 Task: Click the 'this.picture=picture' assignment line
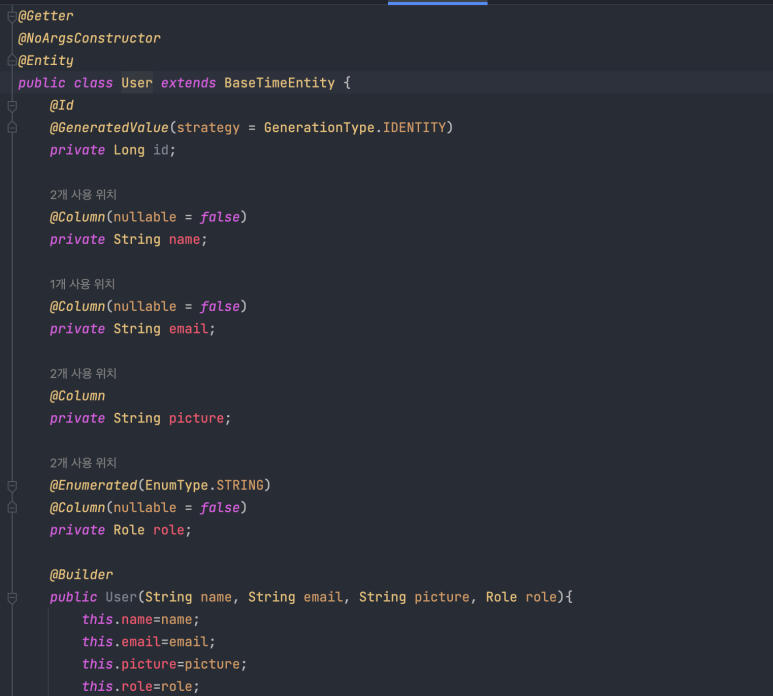click(164, 664)
